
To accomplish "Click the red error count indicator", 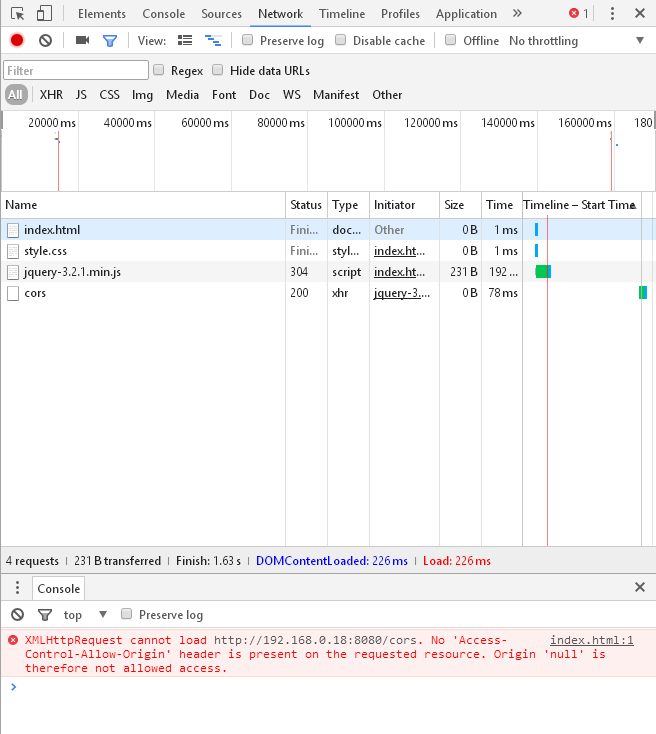I will coord(578,14).
